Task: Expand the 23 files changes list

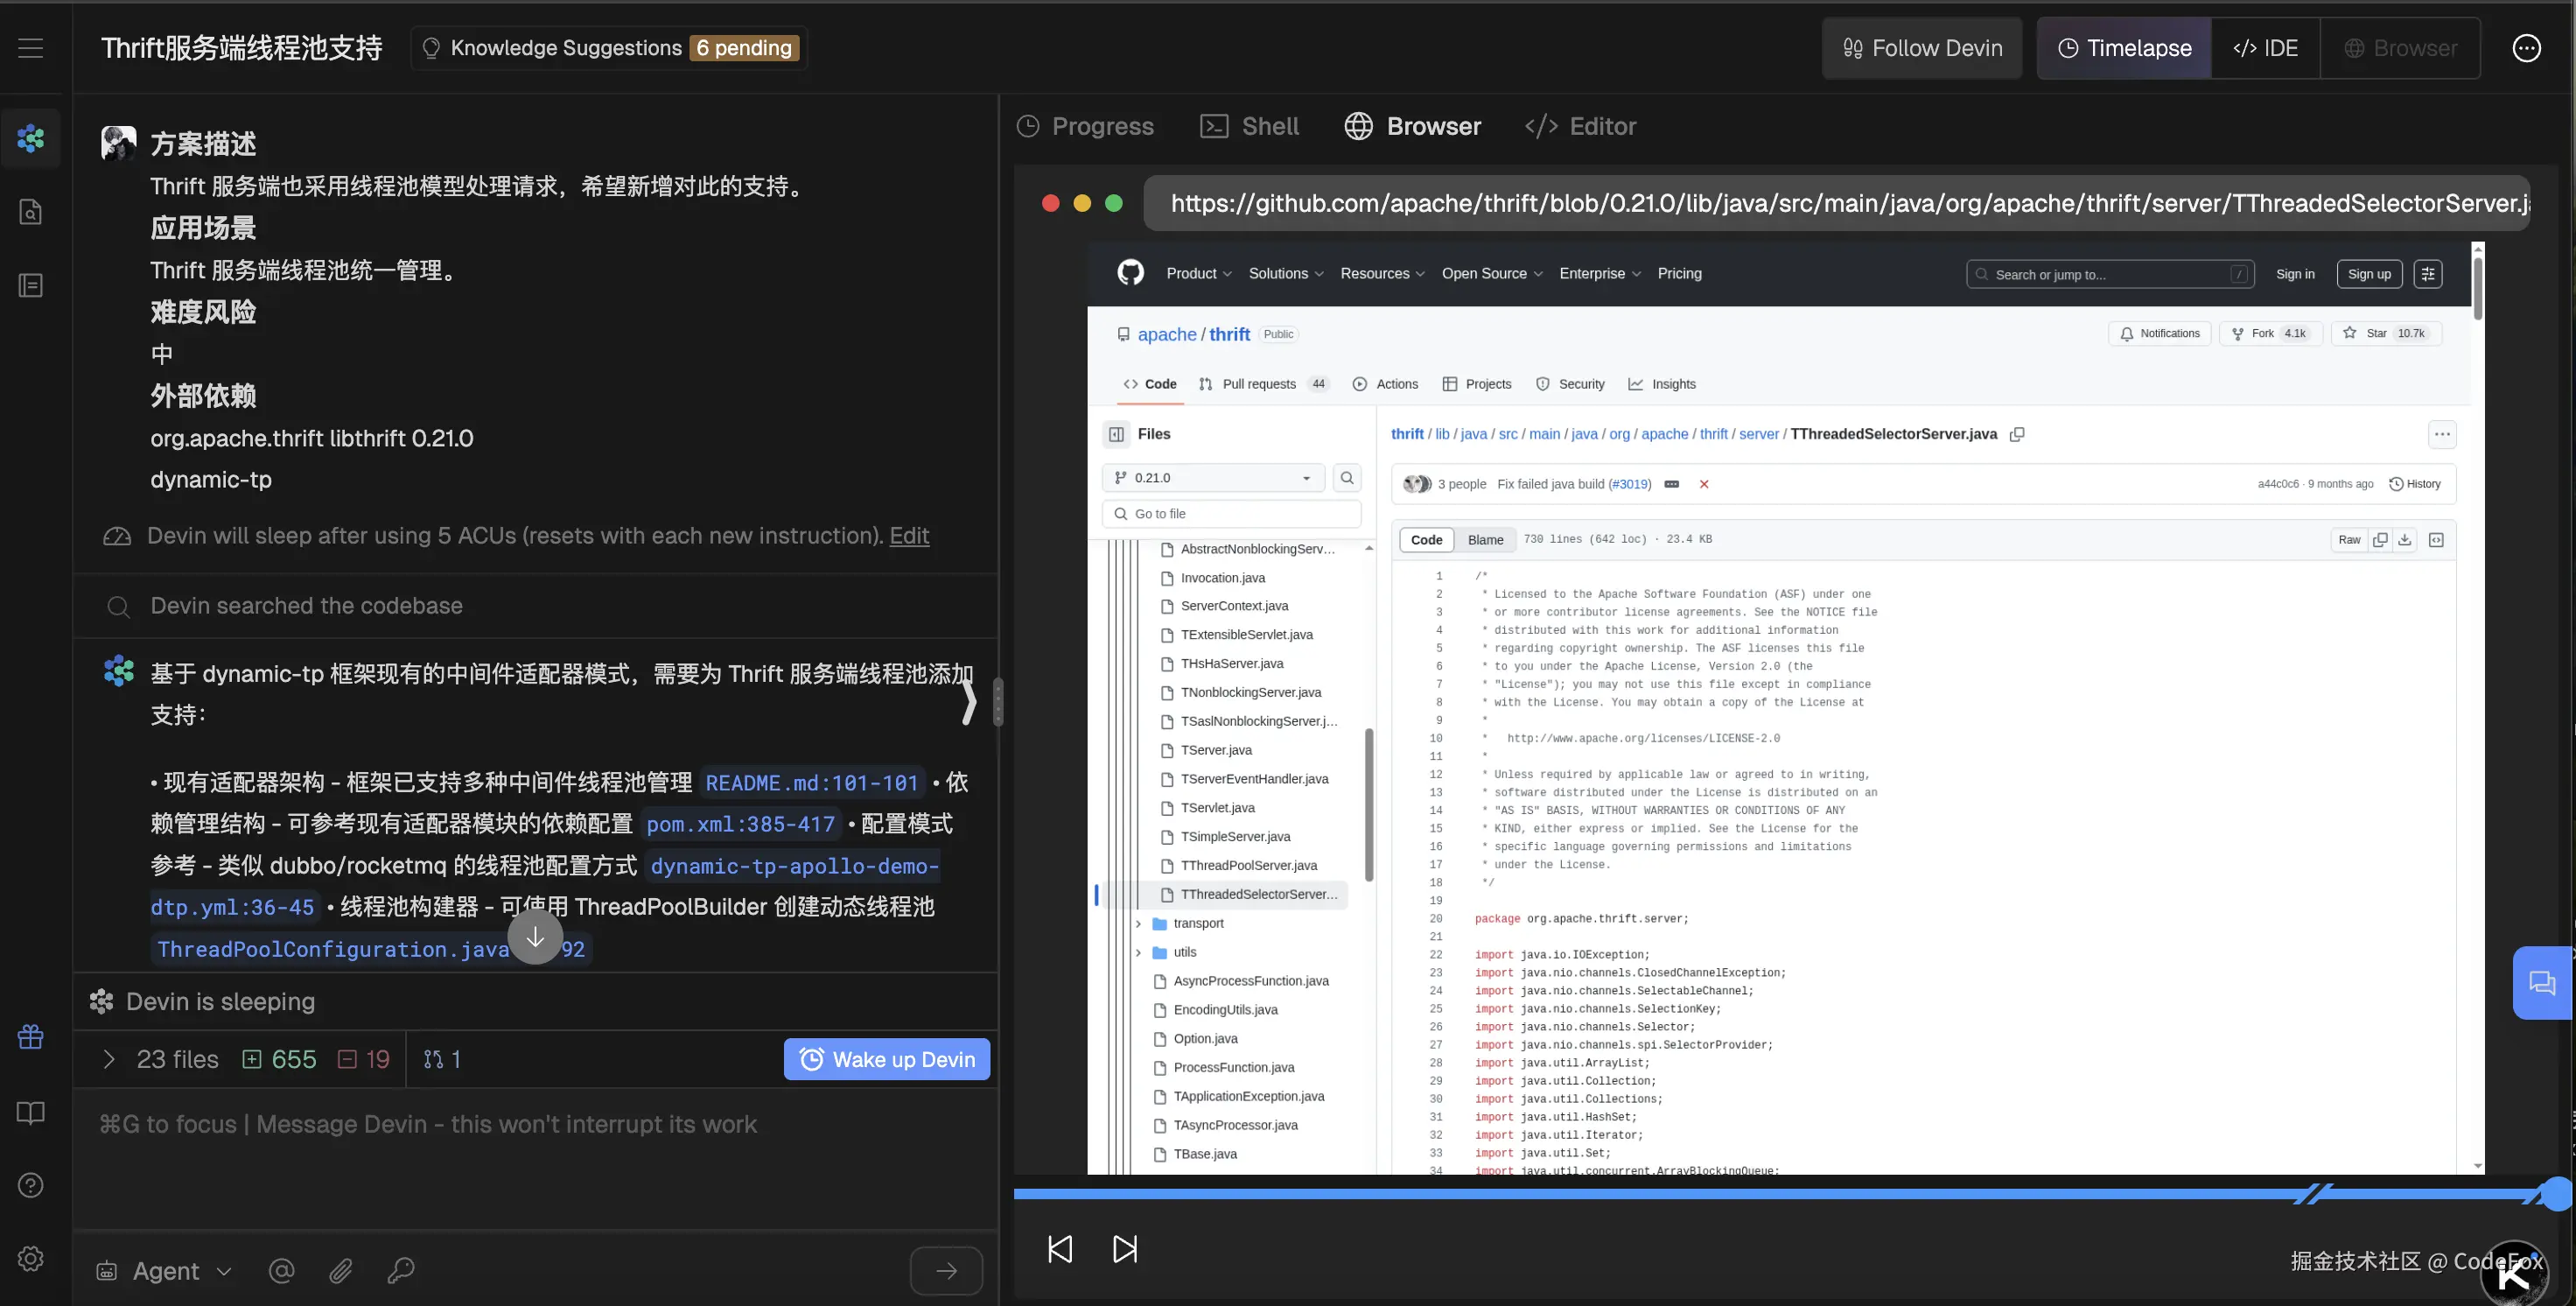Action: (109, 1059)
